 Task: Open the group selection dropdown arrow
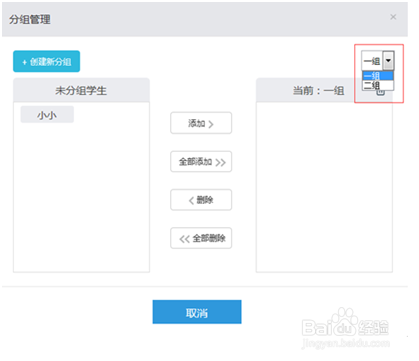click(388, 61)
